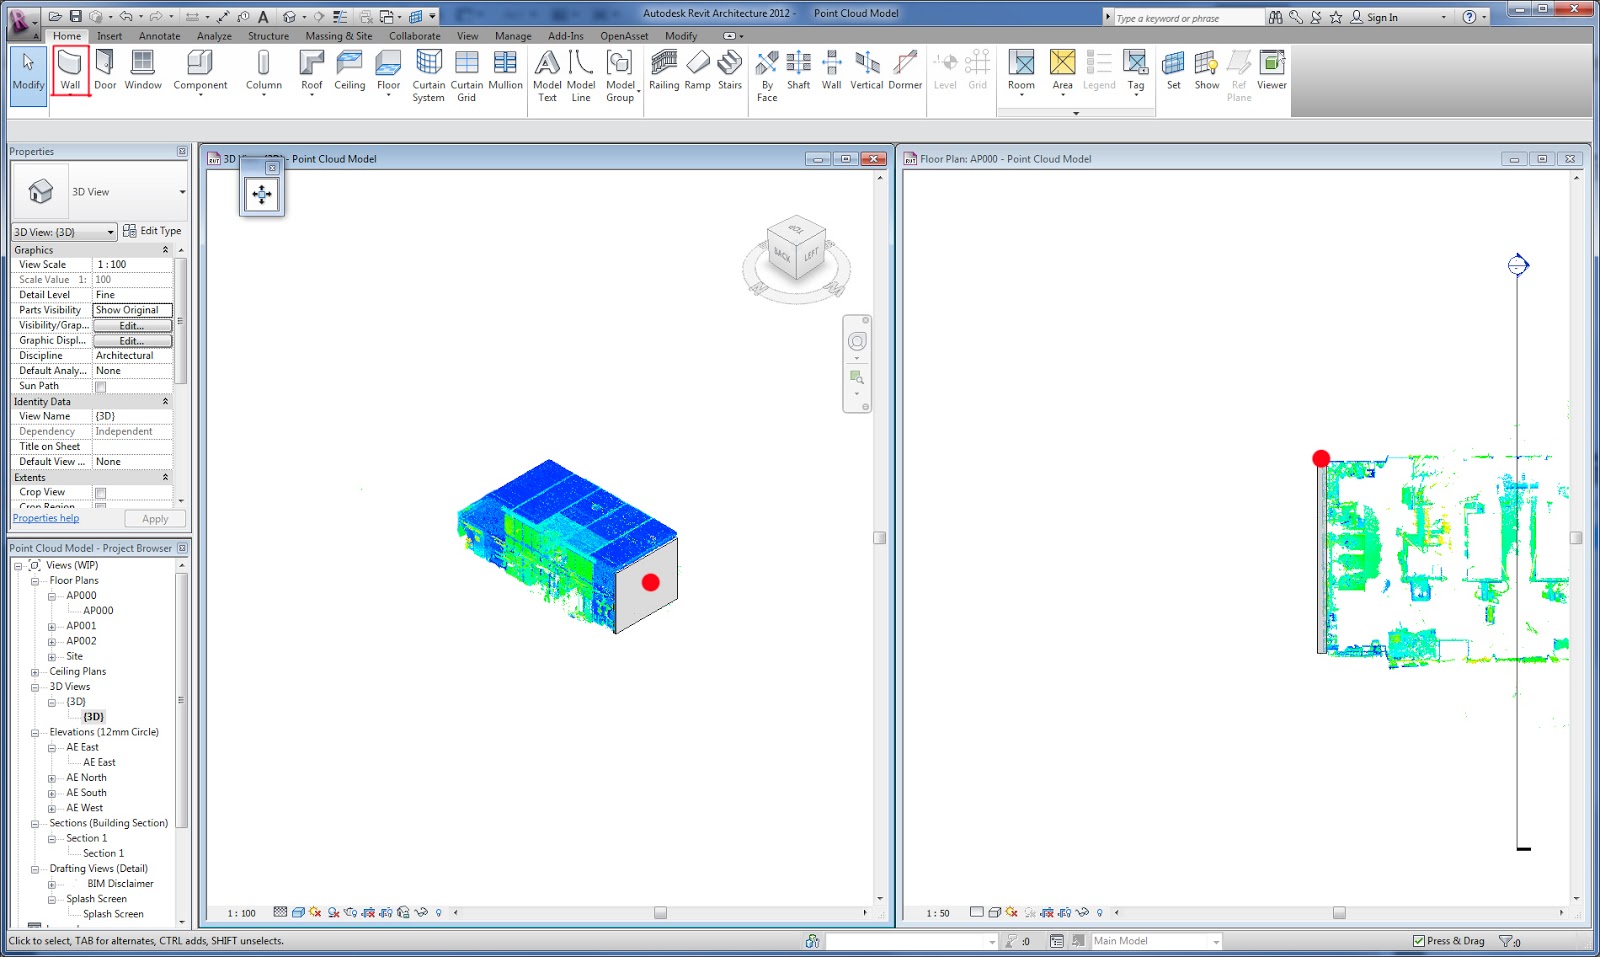Open the Massing & Site ribbon tab
Viewport: 1600px width, 957px height.
tap(338, 35)
